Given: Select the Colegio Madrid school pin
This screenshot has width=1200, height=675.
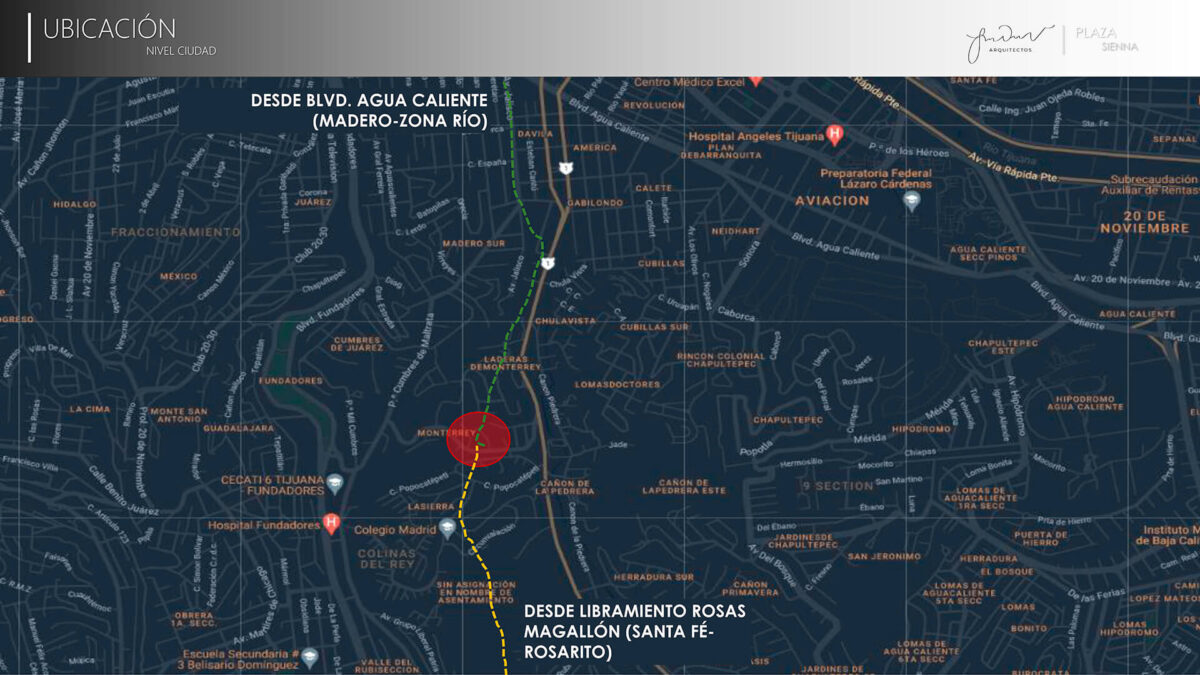Looking at the screenshot, I should (448, 528).
